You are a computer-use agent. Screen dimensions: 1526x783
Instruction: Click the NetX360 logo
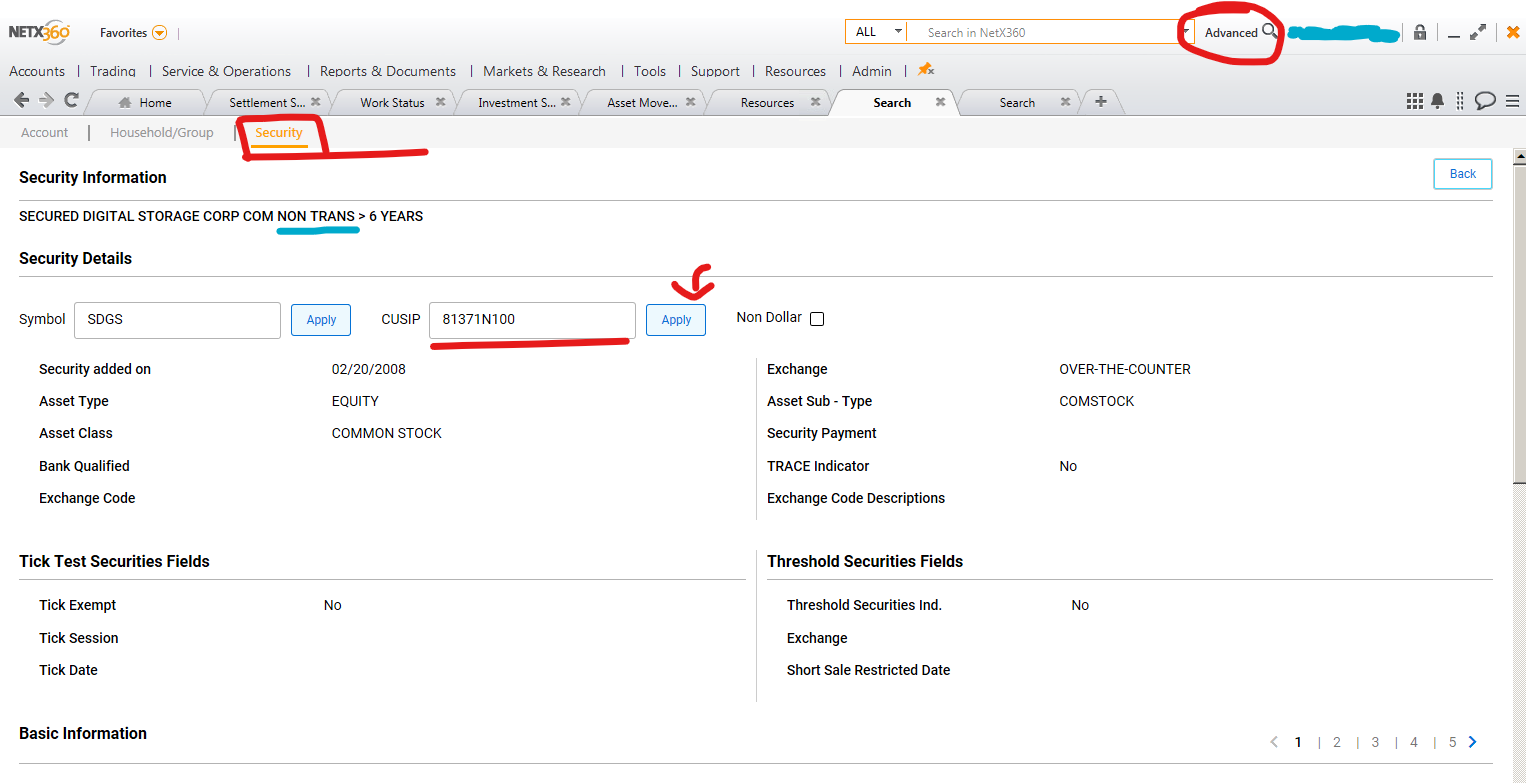pyautogui.click(x=39, y=32)
